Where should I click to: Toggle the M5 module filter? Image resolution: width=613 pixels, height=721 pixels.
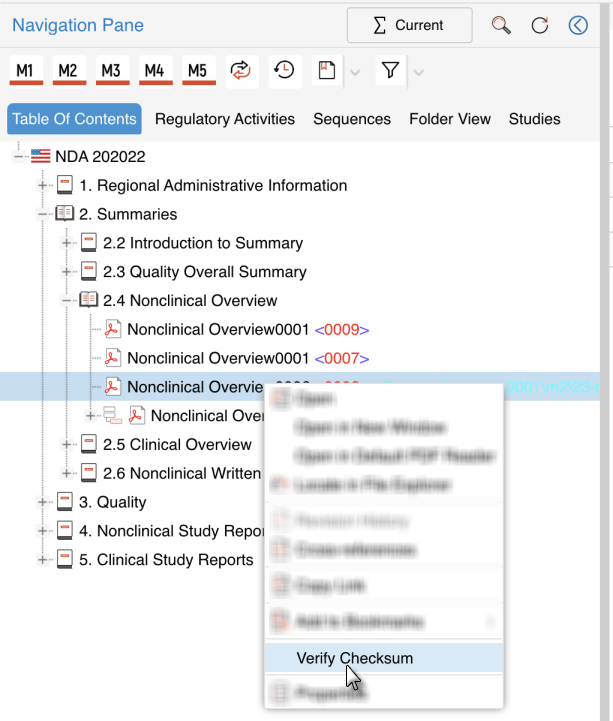pos(197,70)
